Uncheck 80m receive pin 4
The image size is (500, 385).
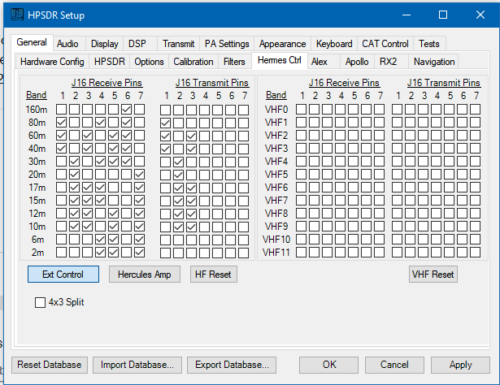(100, 122)
